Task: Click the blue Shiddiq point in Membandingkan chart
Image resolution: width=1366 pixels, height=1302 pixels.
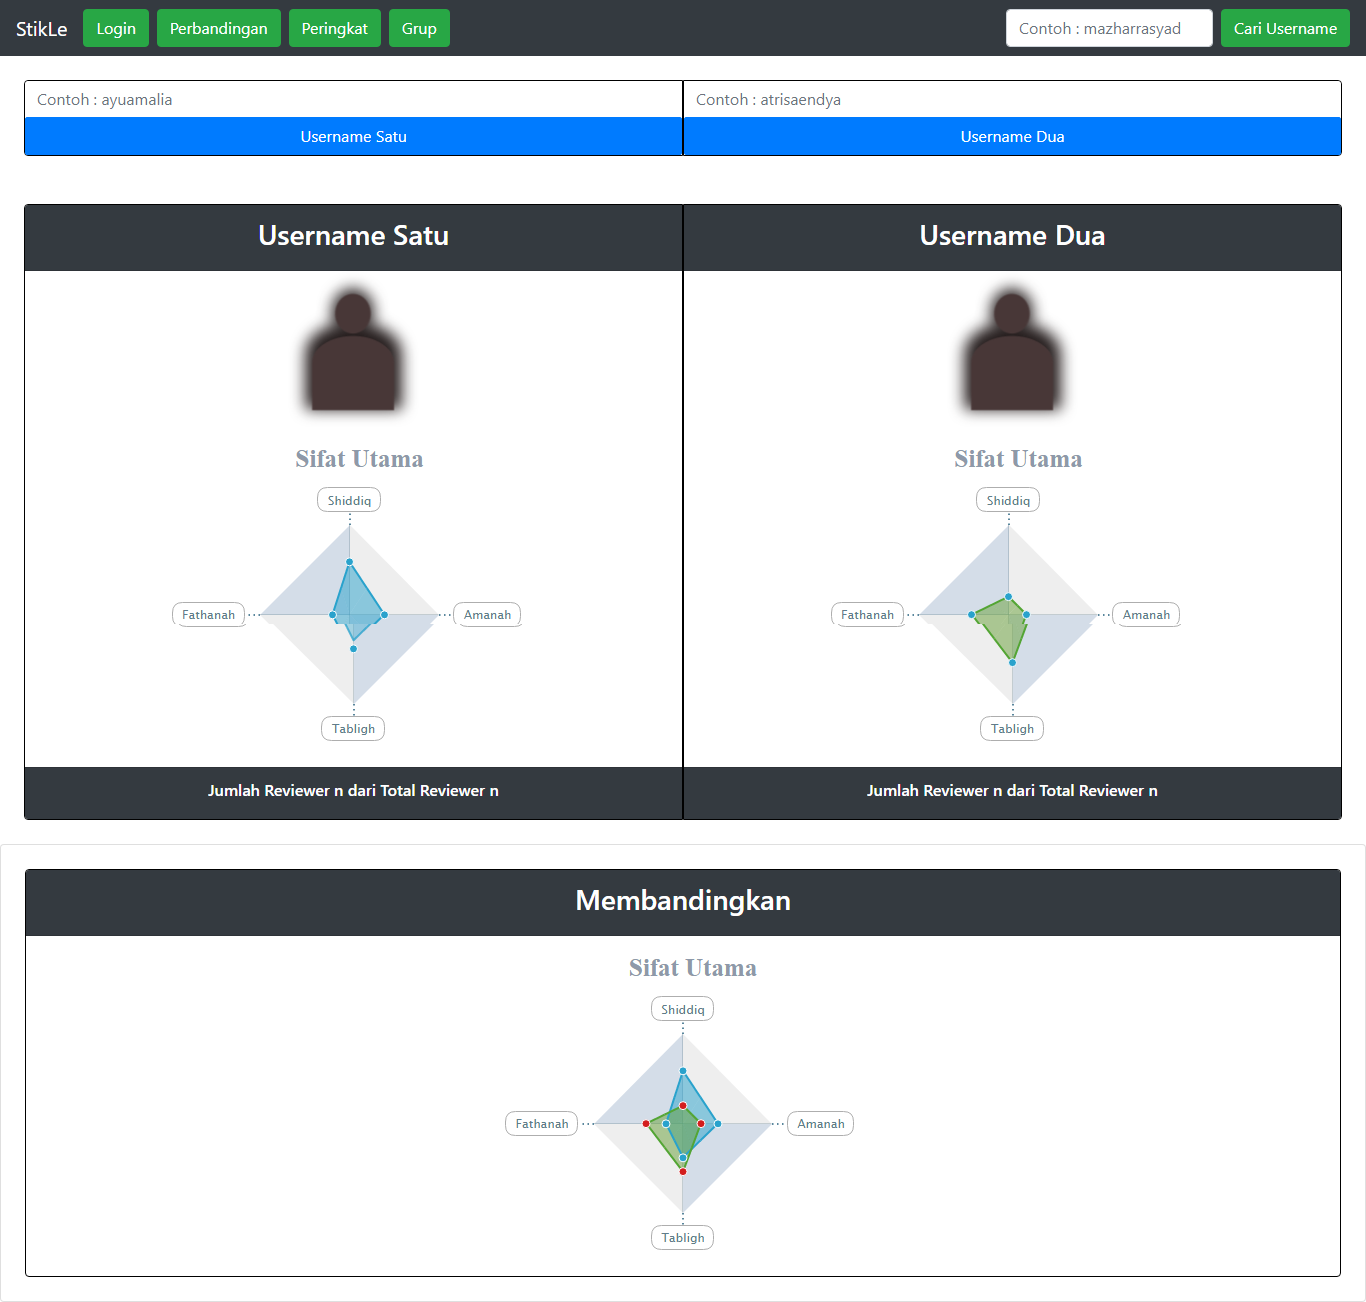Action: [x=683, y=1071]
